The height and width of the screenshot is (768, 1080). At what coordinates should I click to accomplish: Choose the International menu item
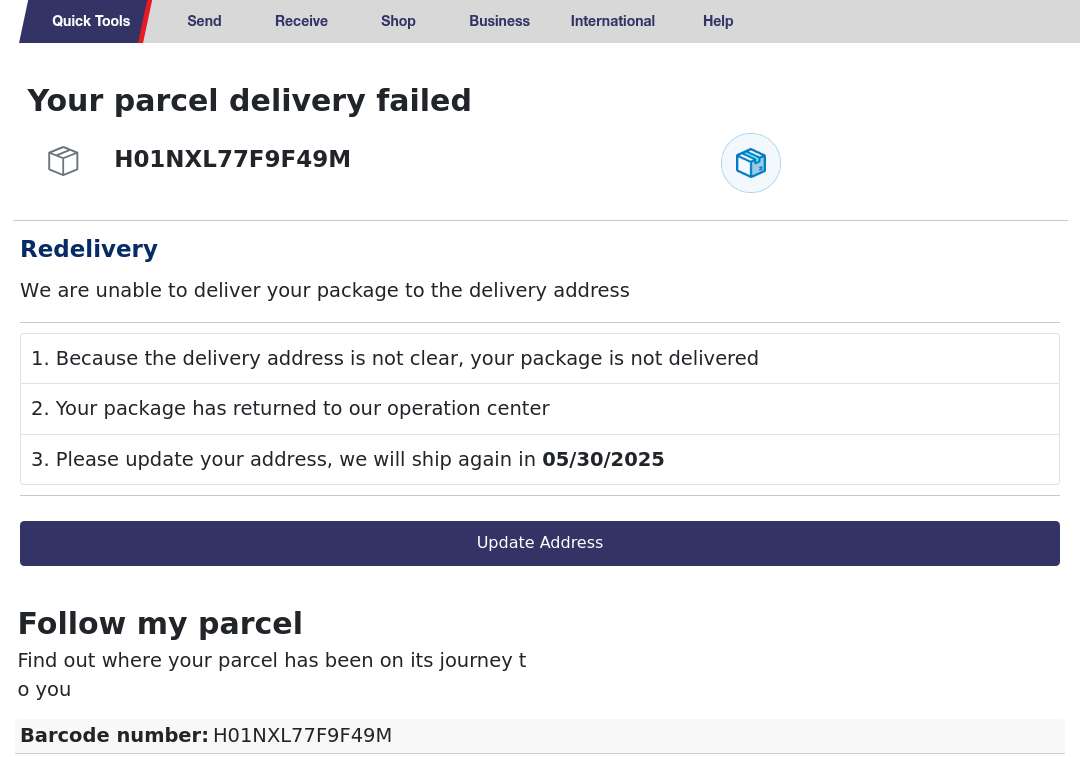pyautogui.click(x=612, y=21)
